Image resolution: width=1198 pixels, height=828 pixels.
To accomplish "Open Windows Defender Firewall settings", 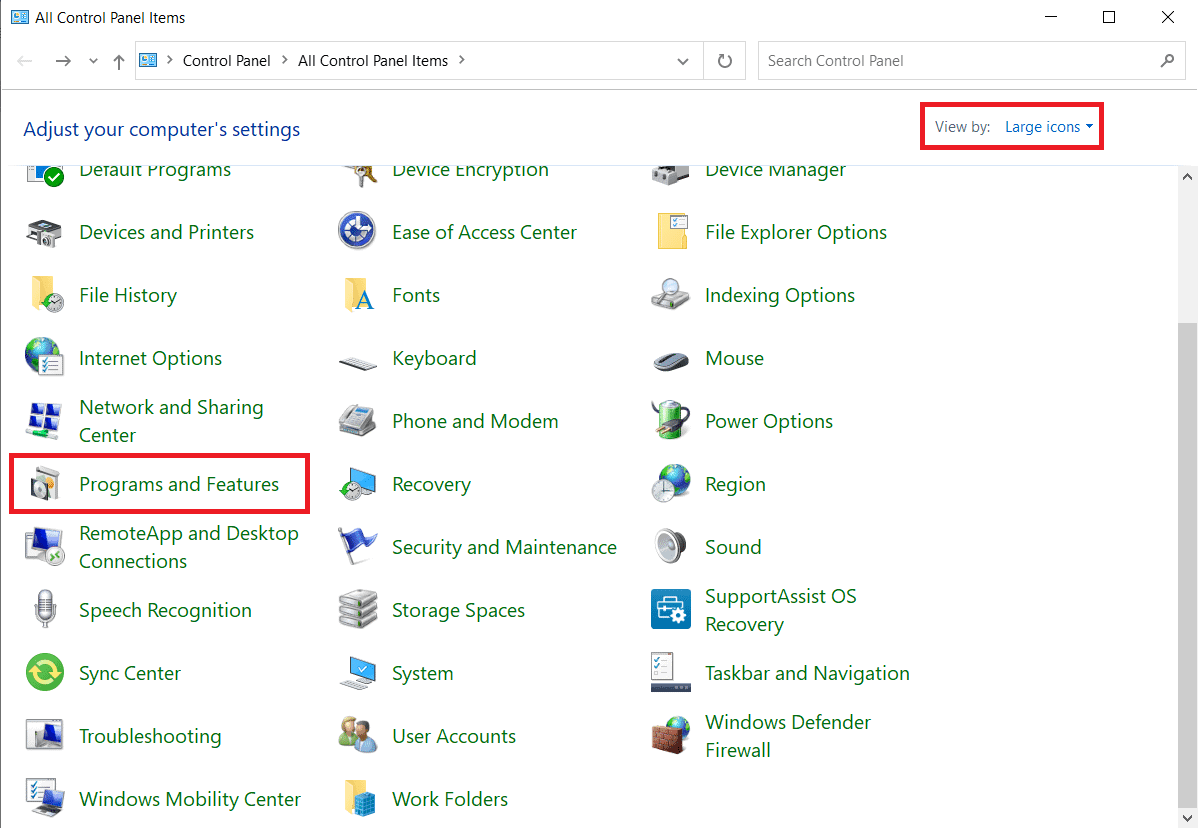I will coord(787,736).
